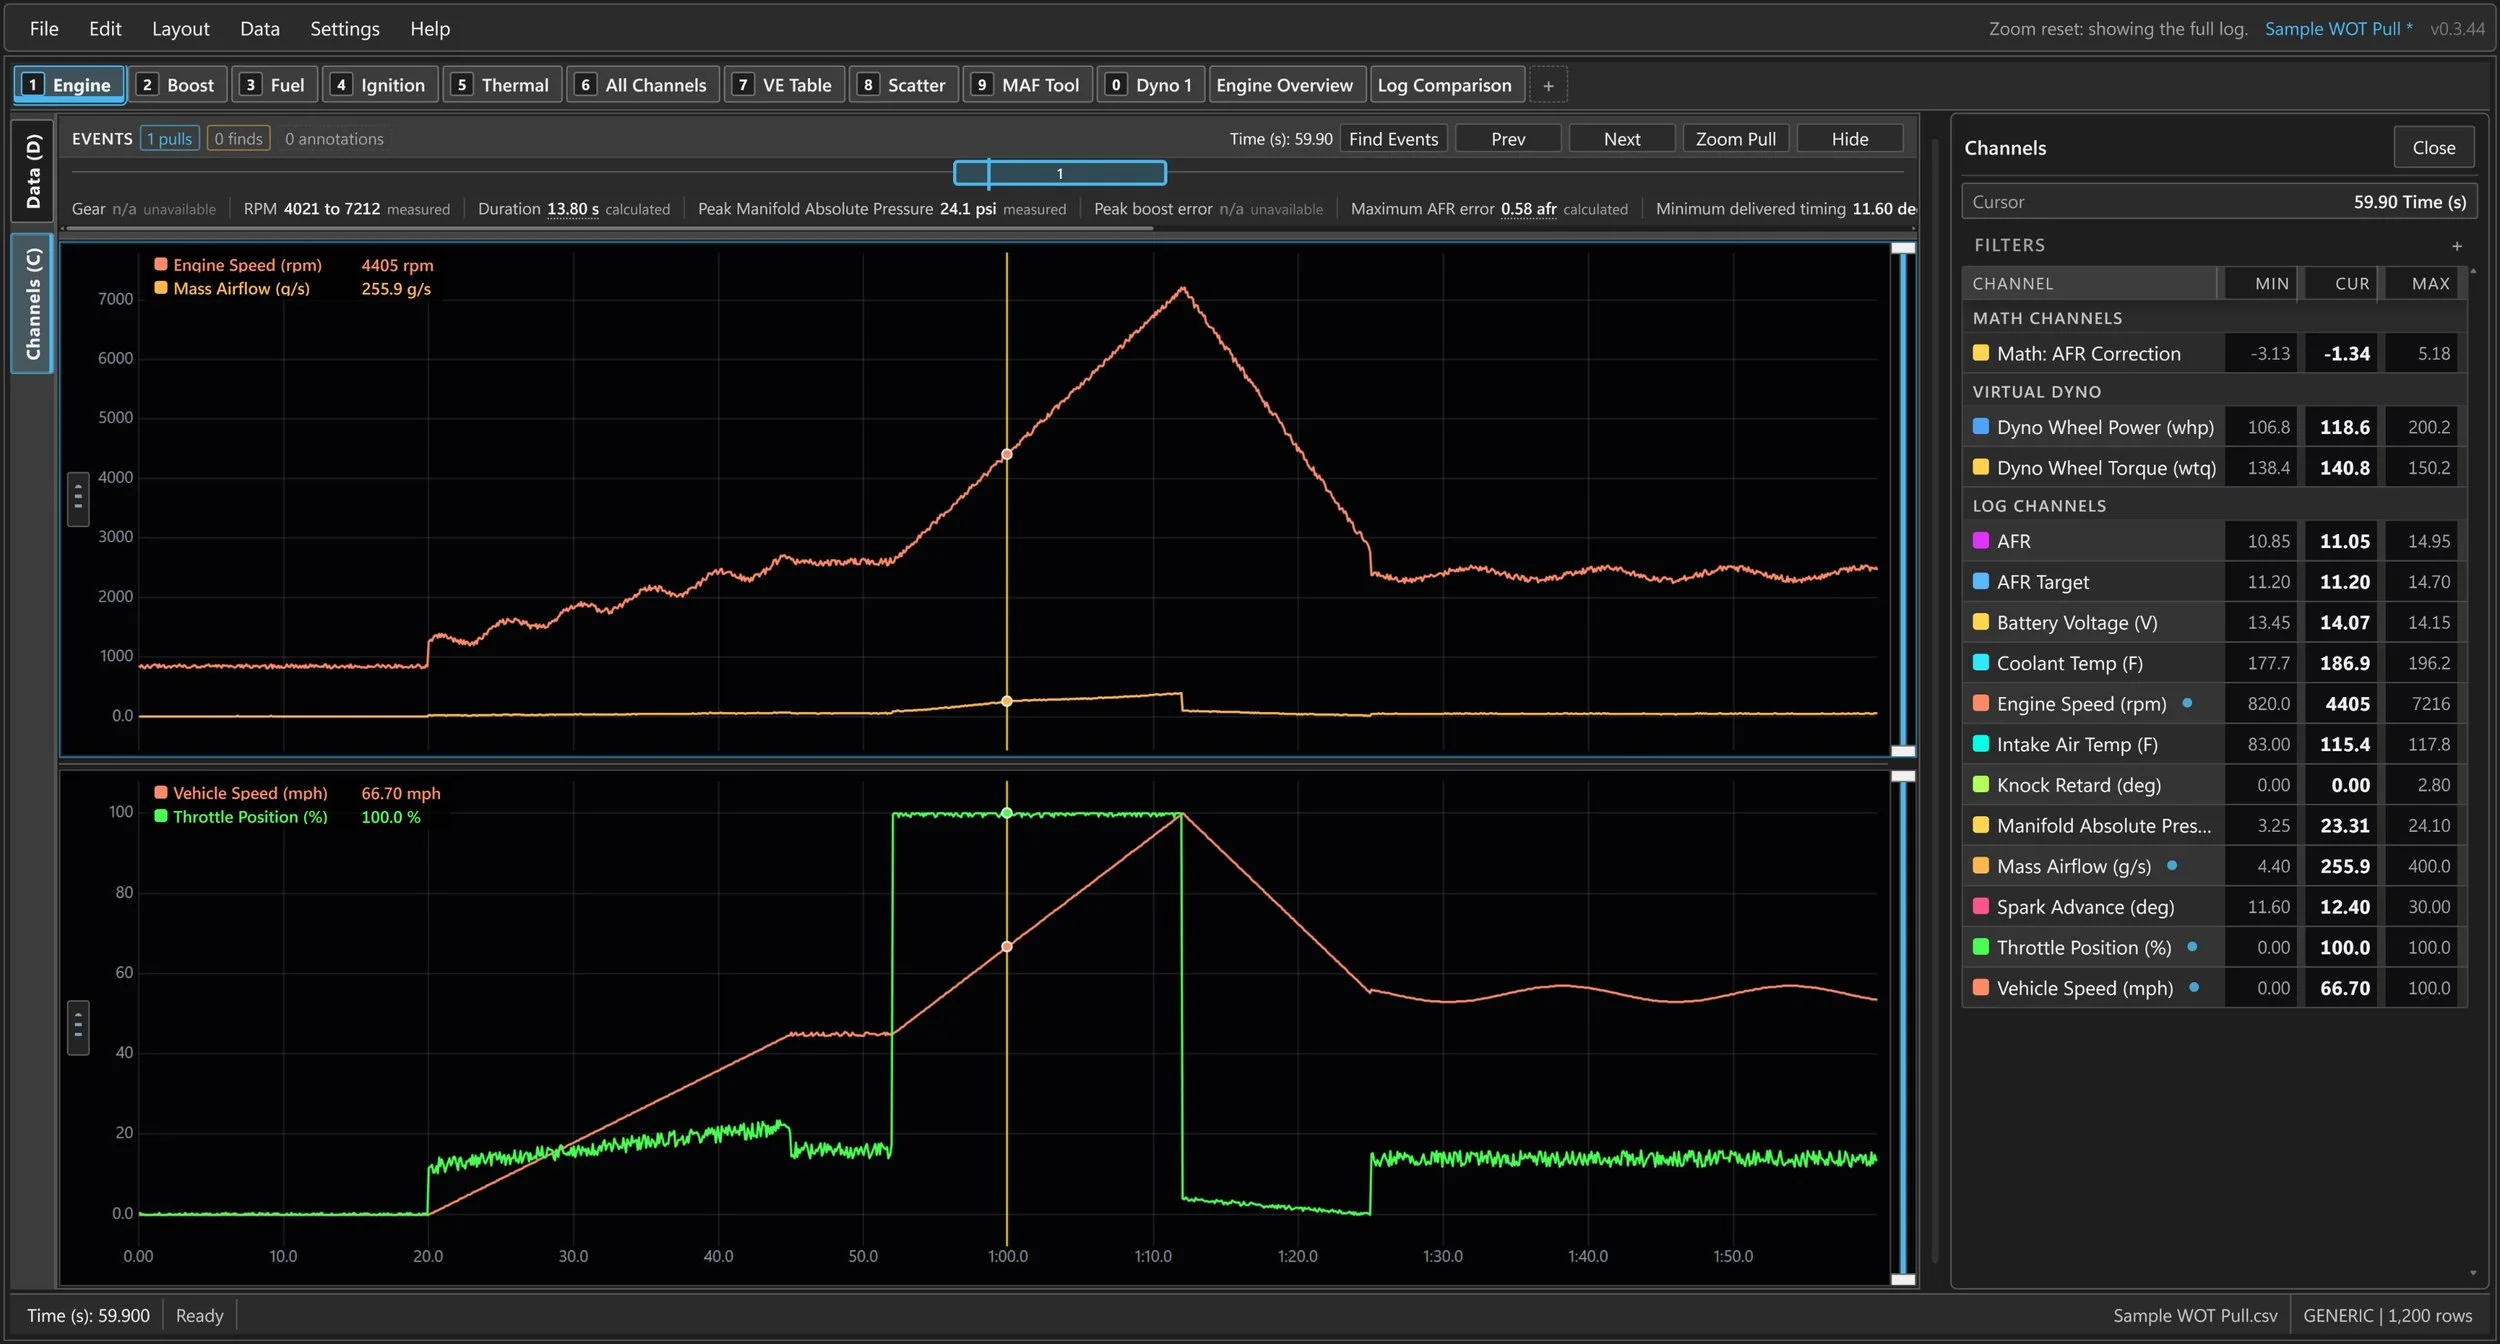Image resolution: width=2500 pixels, height=1344 pixels.
Task: Click the Sample WOT Pull.csv status entry
Action: 2195,1315
